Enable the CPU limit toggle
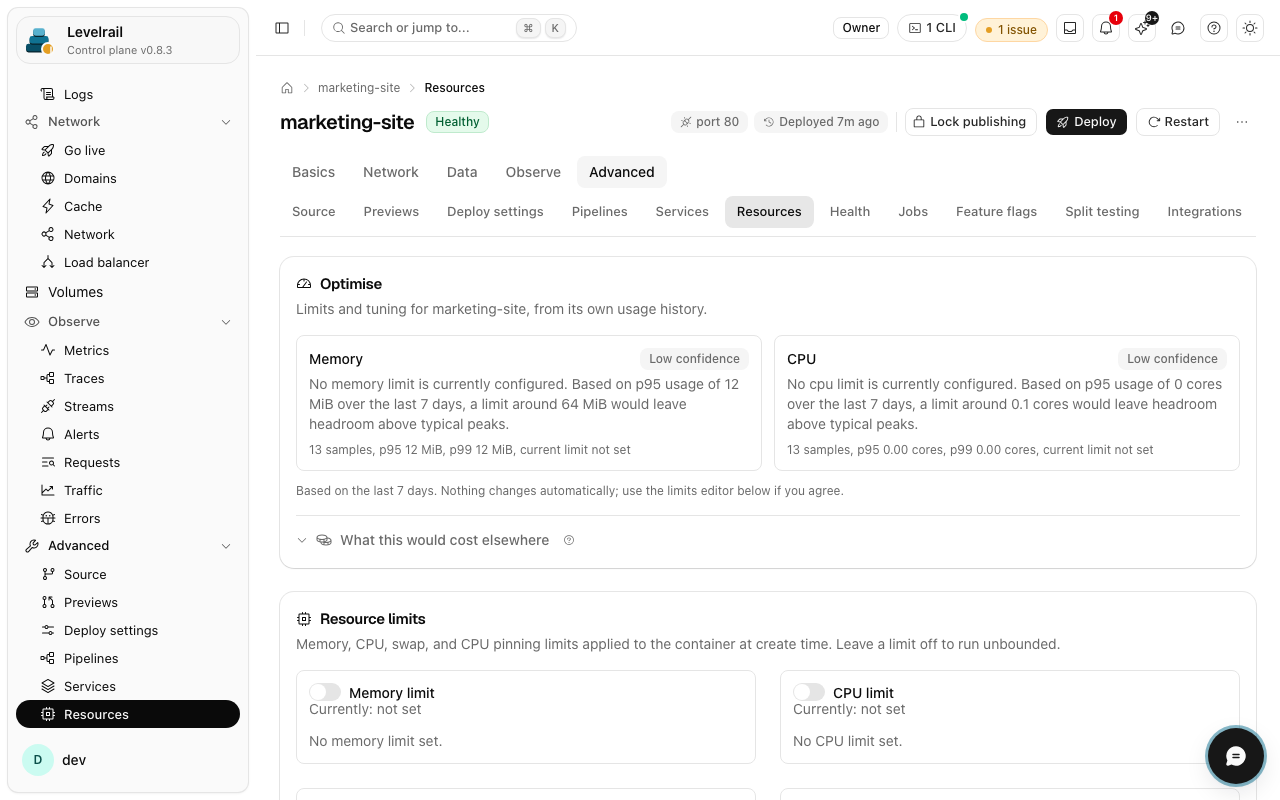The height and width of the screenshot is (800, 1280). (x=809, y=692)
